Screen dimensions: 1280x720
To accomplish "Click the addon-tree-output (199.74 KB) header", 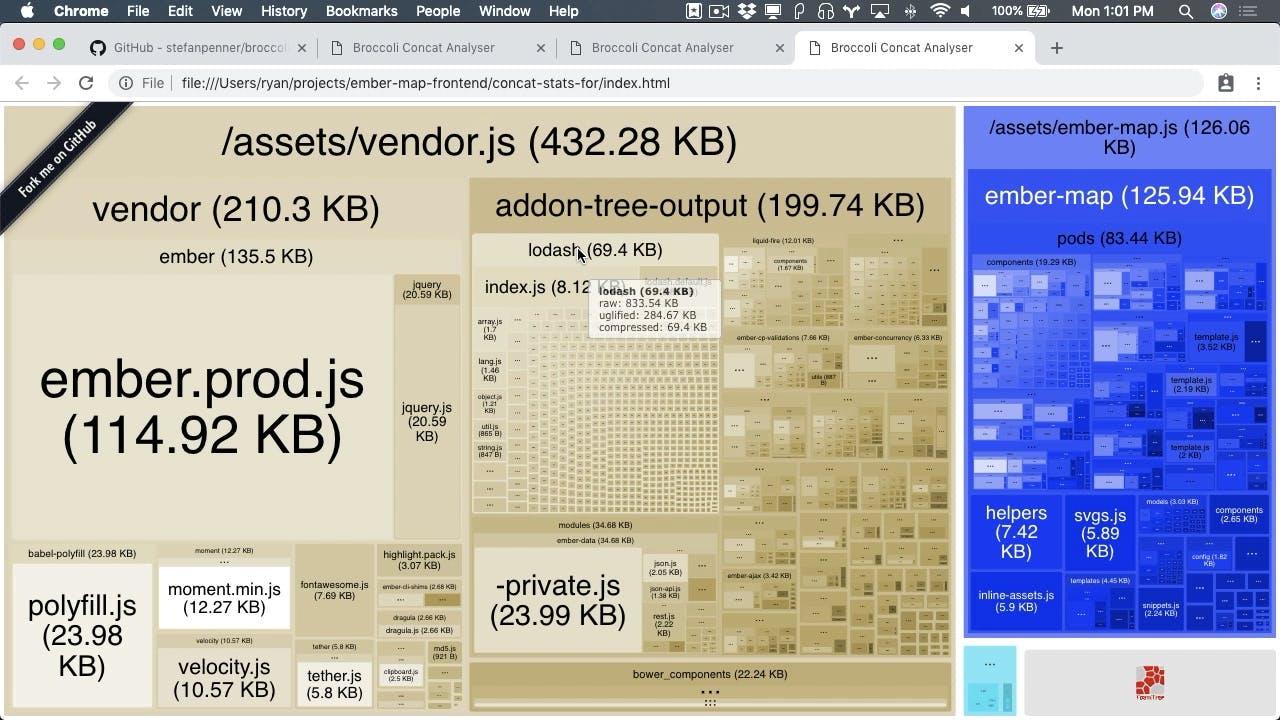I will point(710,205).
